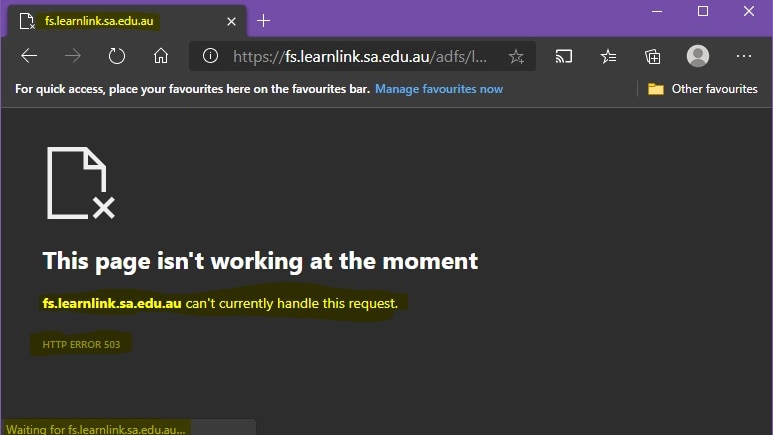Go back to the previous page
Image resolution: width=773 pixels, height=435 pixels.
tap(29, 56)
